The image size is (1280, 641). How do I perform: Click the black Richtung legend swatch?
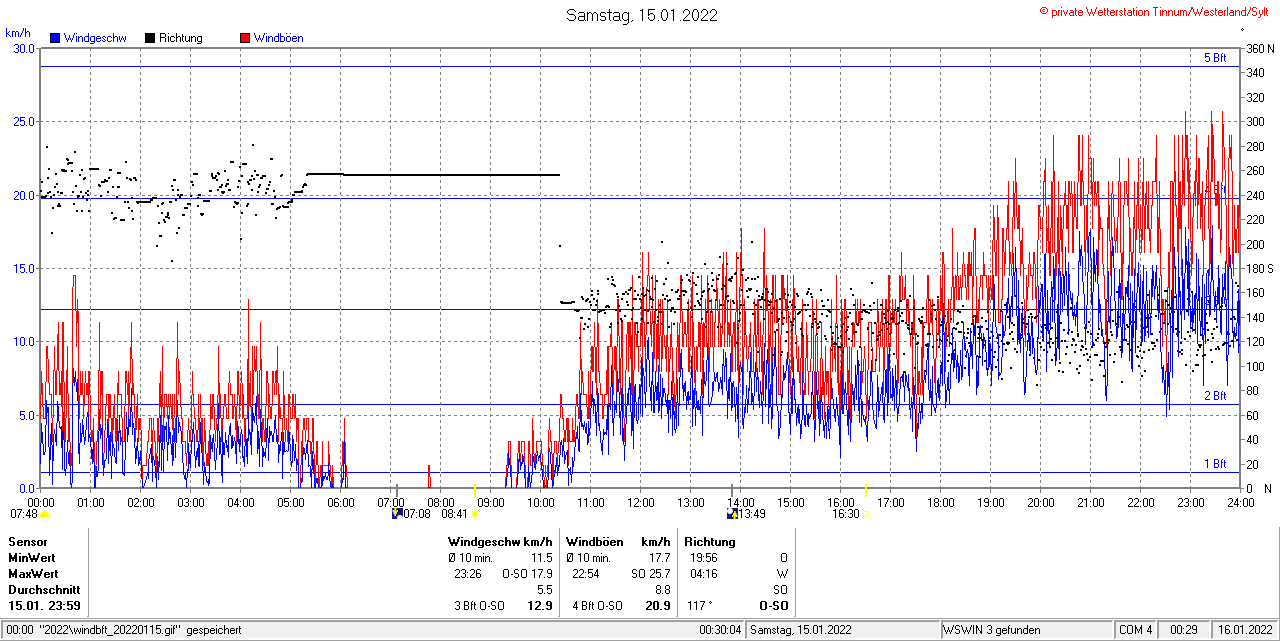(x=150, y=38)
